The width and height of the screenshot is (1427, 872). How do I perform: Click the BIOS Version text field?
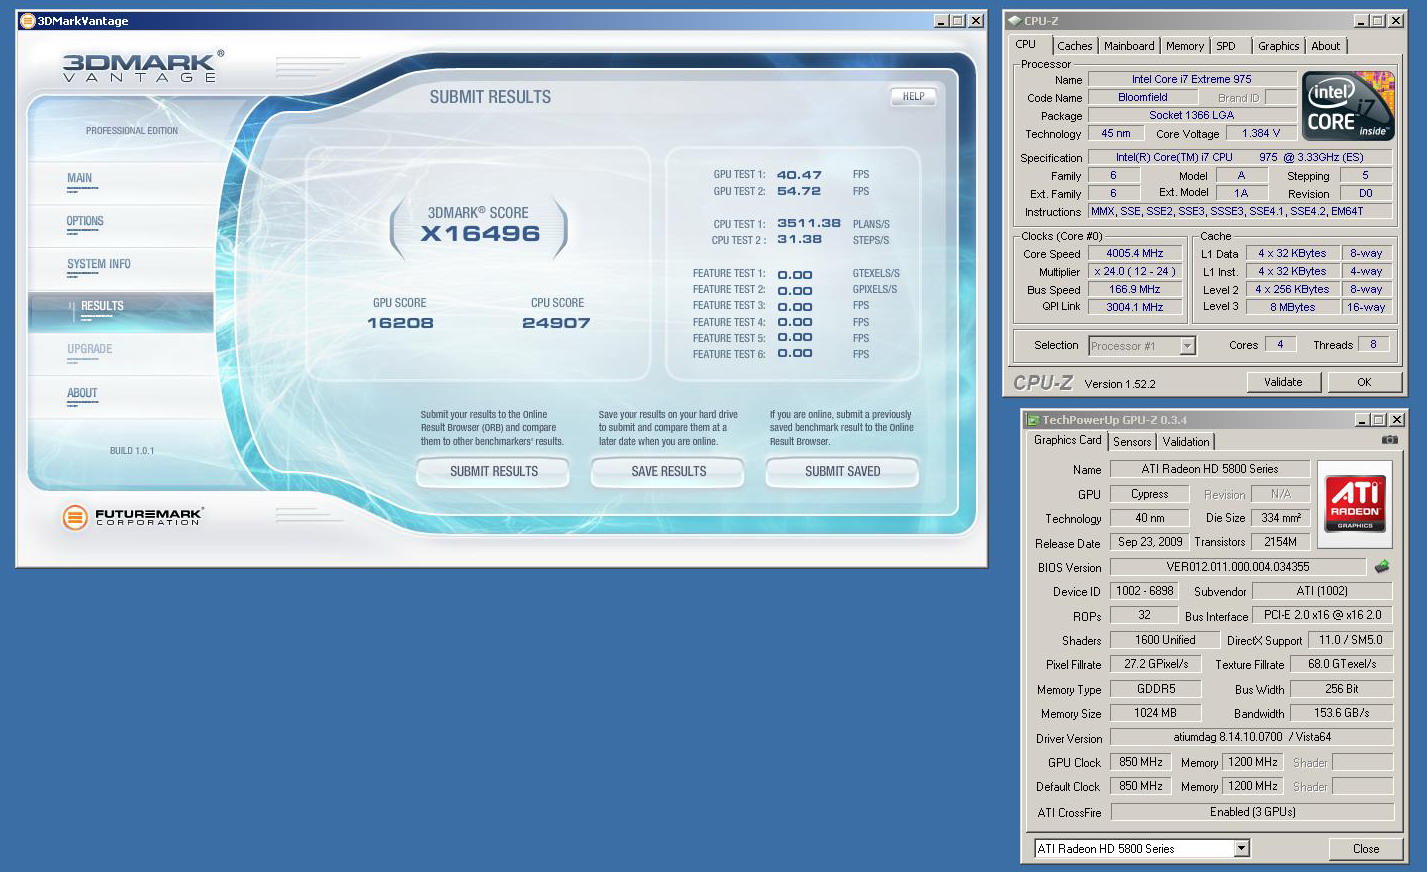point(1237,567)
